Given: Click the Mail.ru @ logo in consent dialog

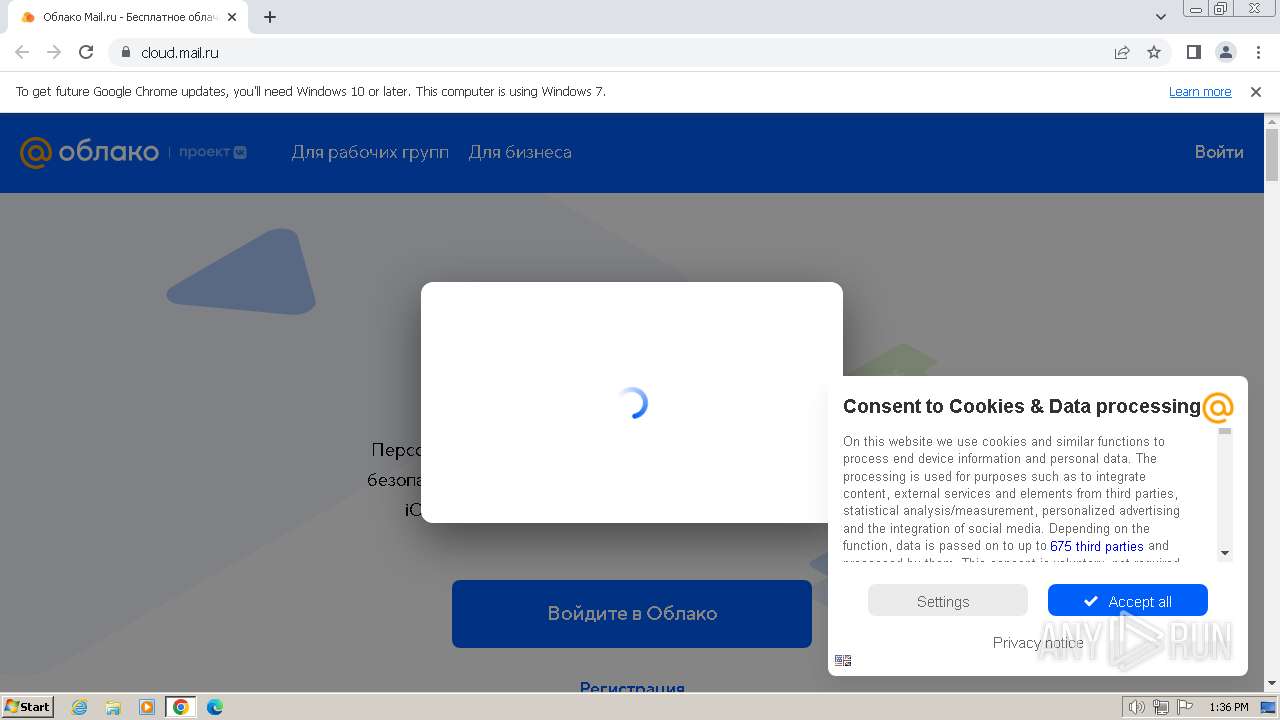Looking at the screenshot, I should 1217,407.
